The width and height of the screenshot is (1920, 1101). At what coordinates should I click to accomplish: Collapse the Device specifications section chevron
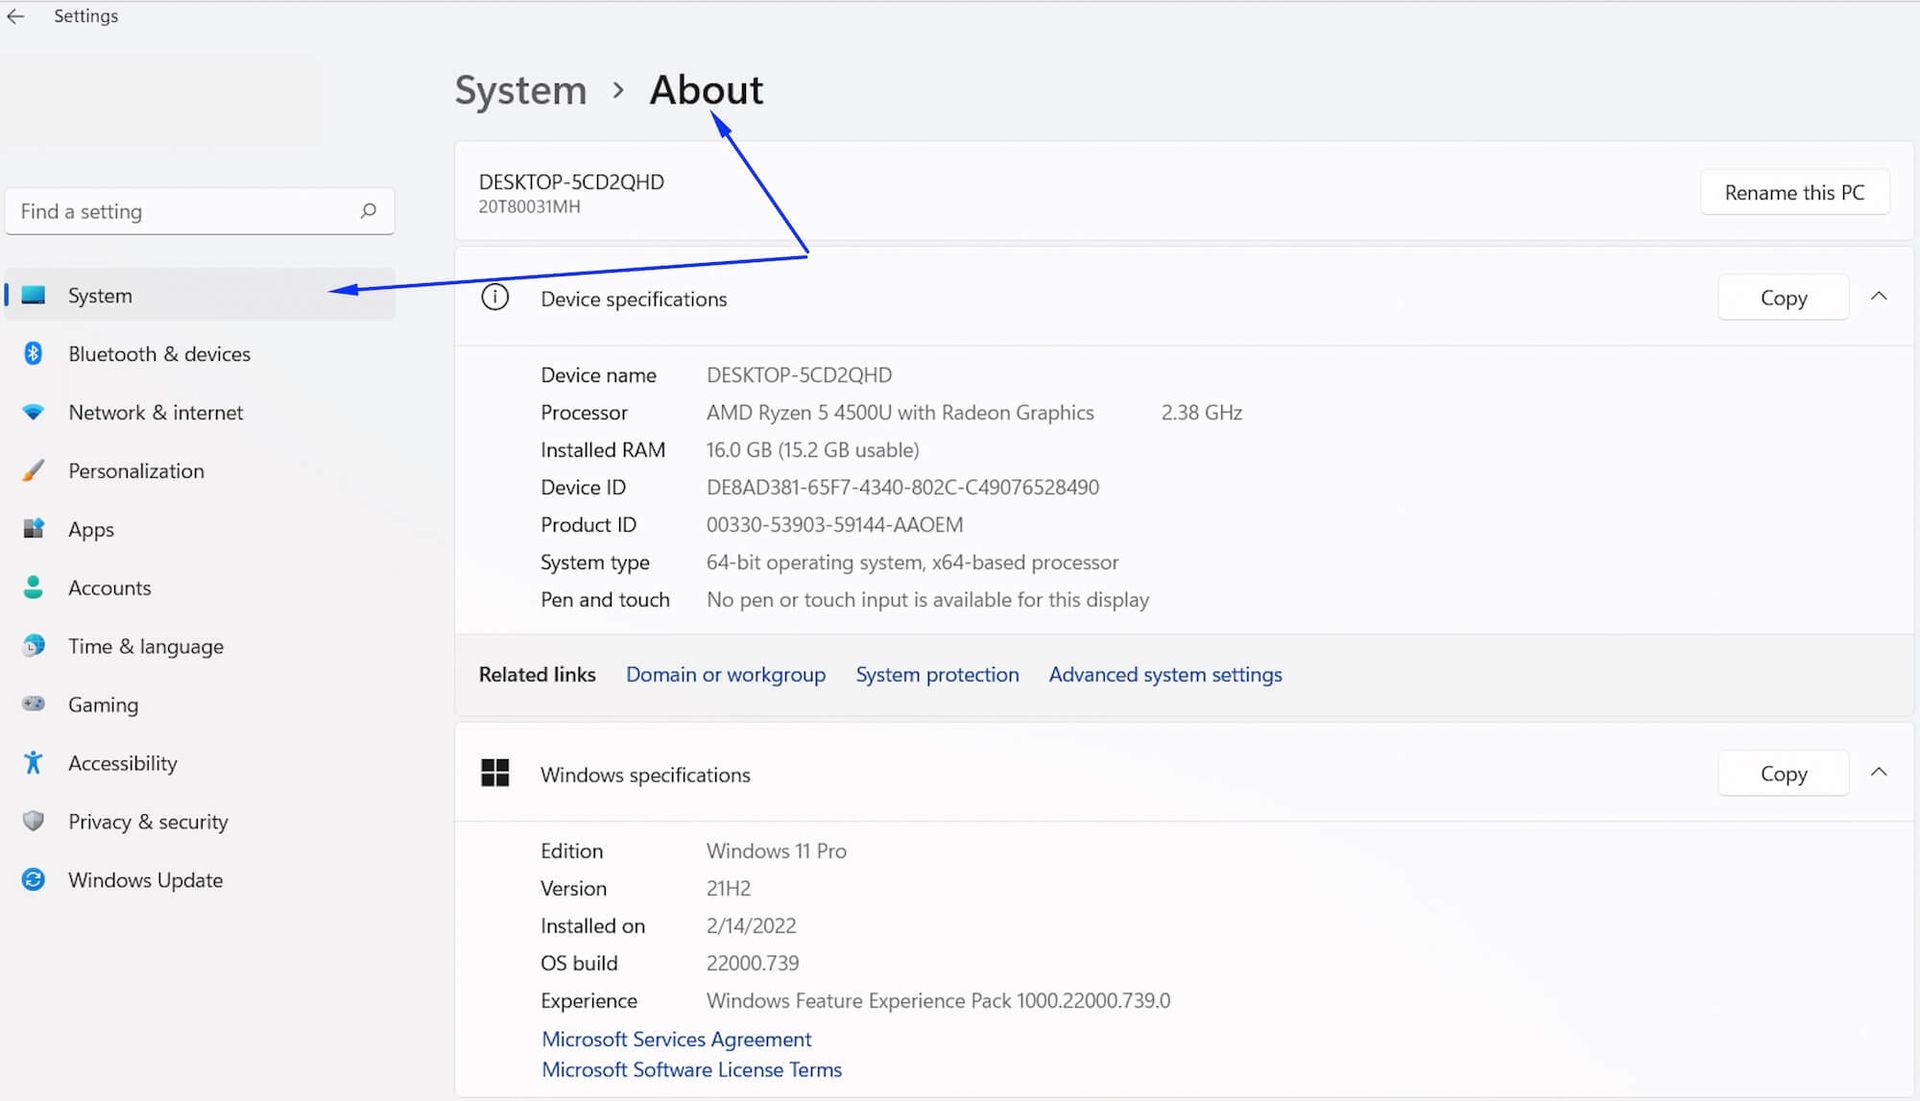pos(1879,296)
